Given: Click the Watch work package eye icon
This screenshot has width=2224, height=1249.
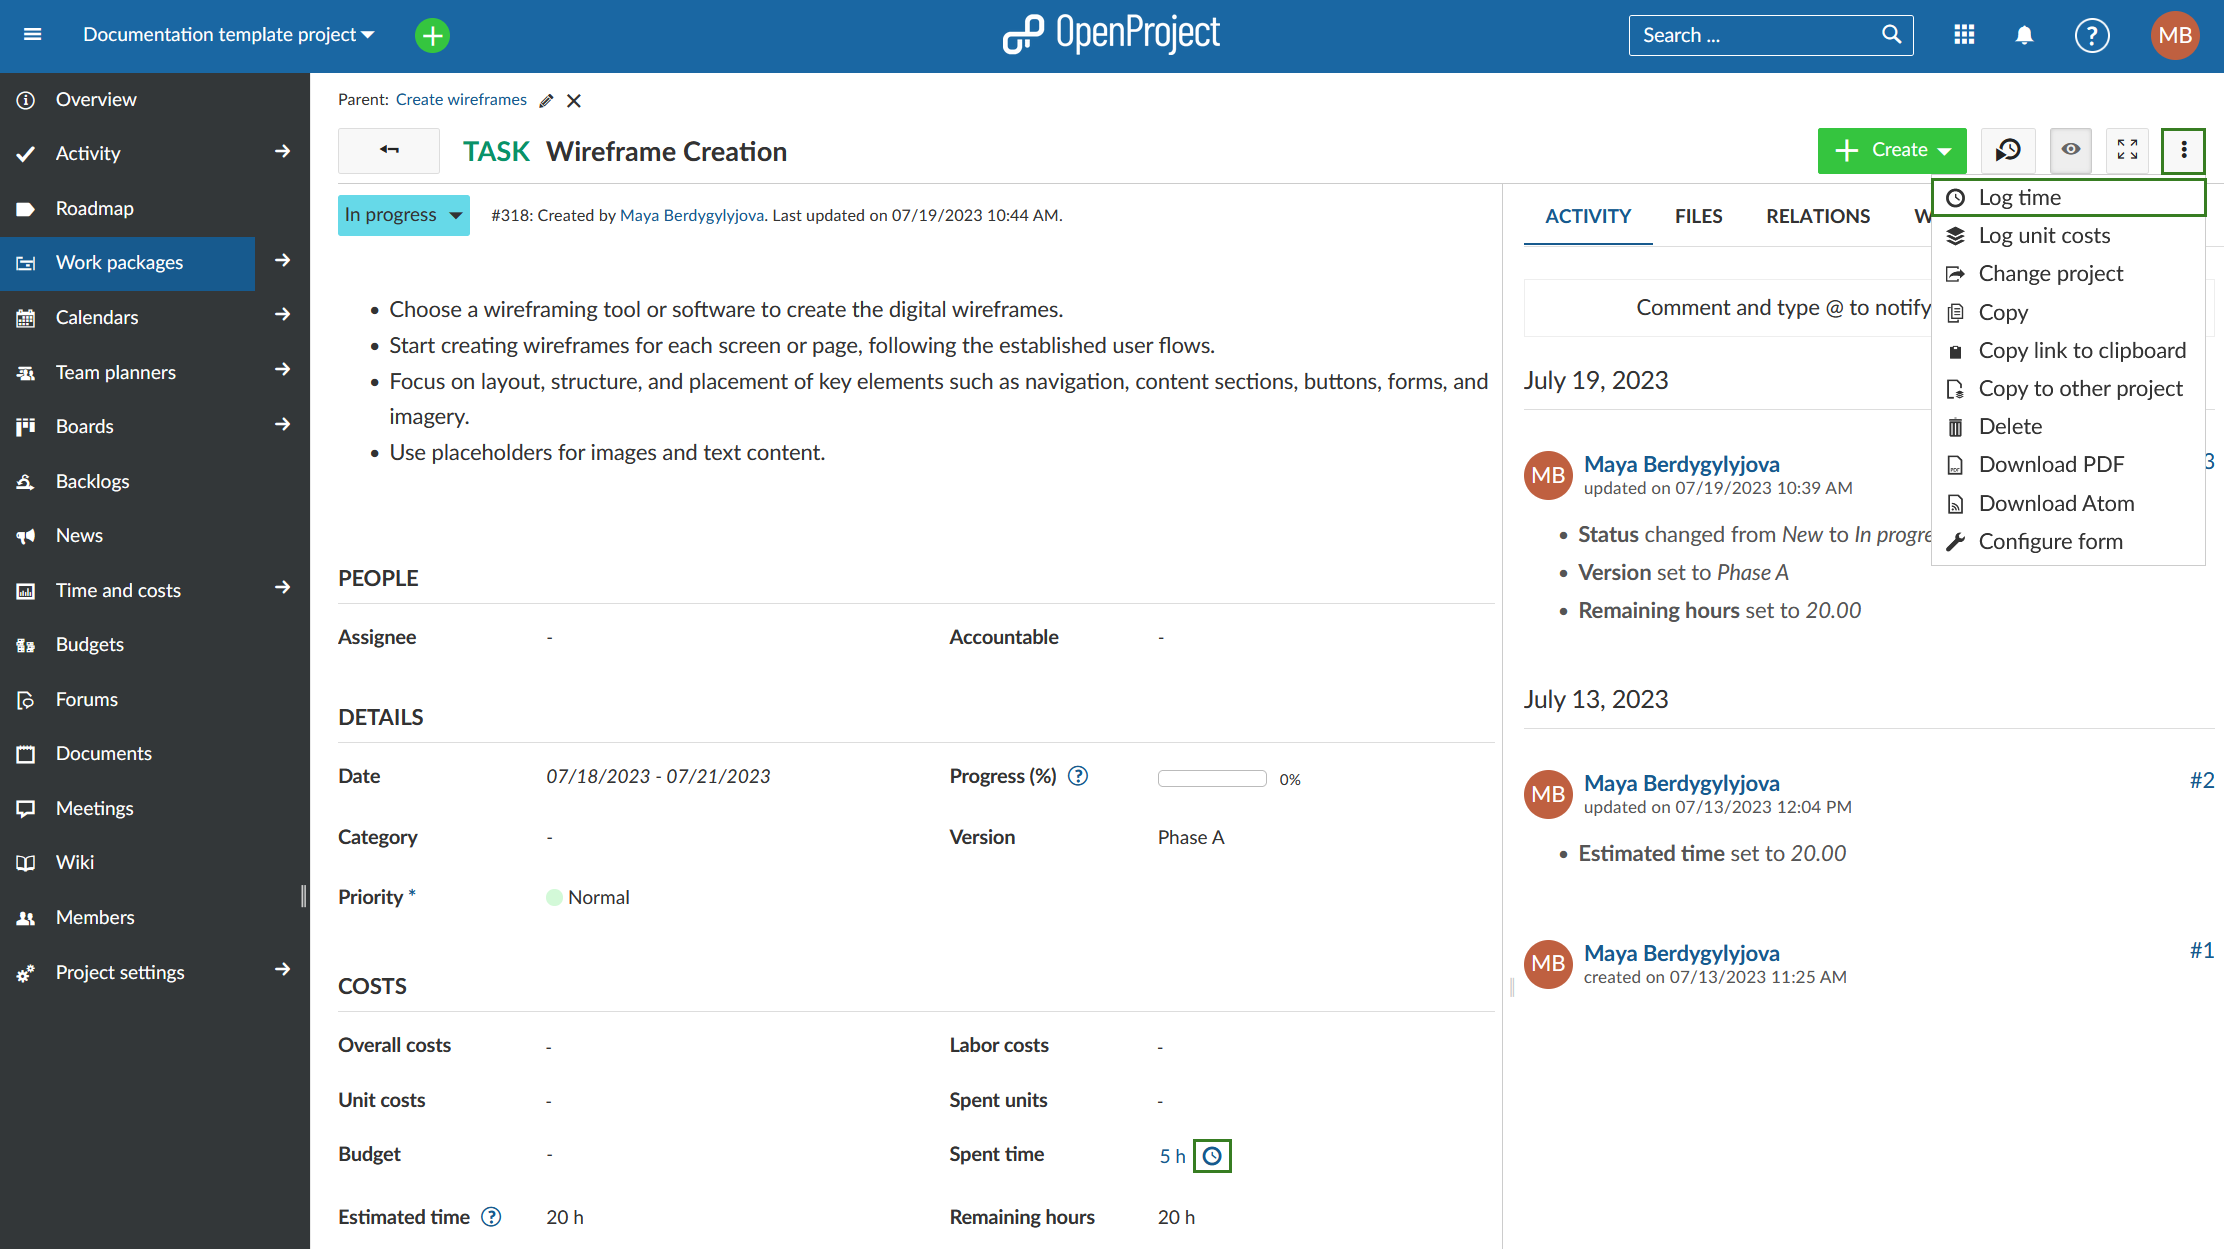Looking at the screenshot, I should pyautogui.click(x=2071, y=150).
